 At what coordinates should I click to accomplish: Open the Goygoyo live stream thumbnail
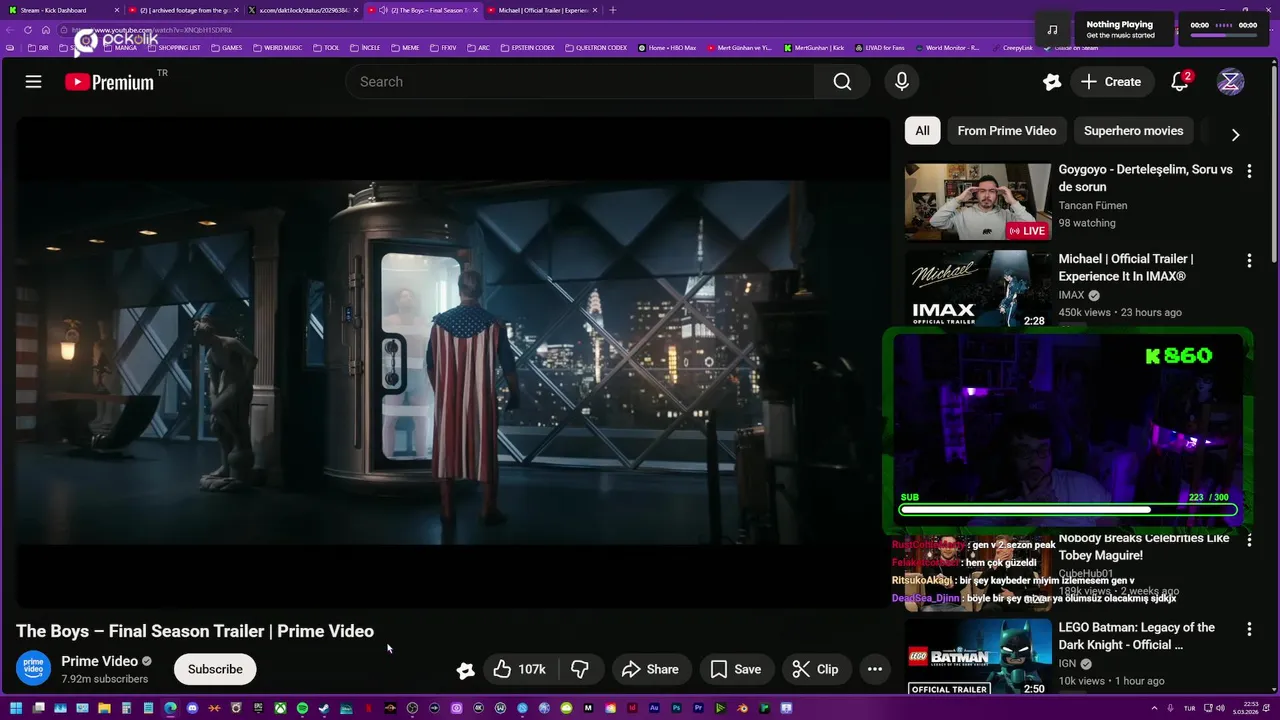tap(978, 202)
